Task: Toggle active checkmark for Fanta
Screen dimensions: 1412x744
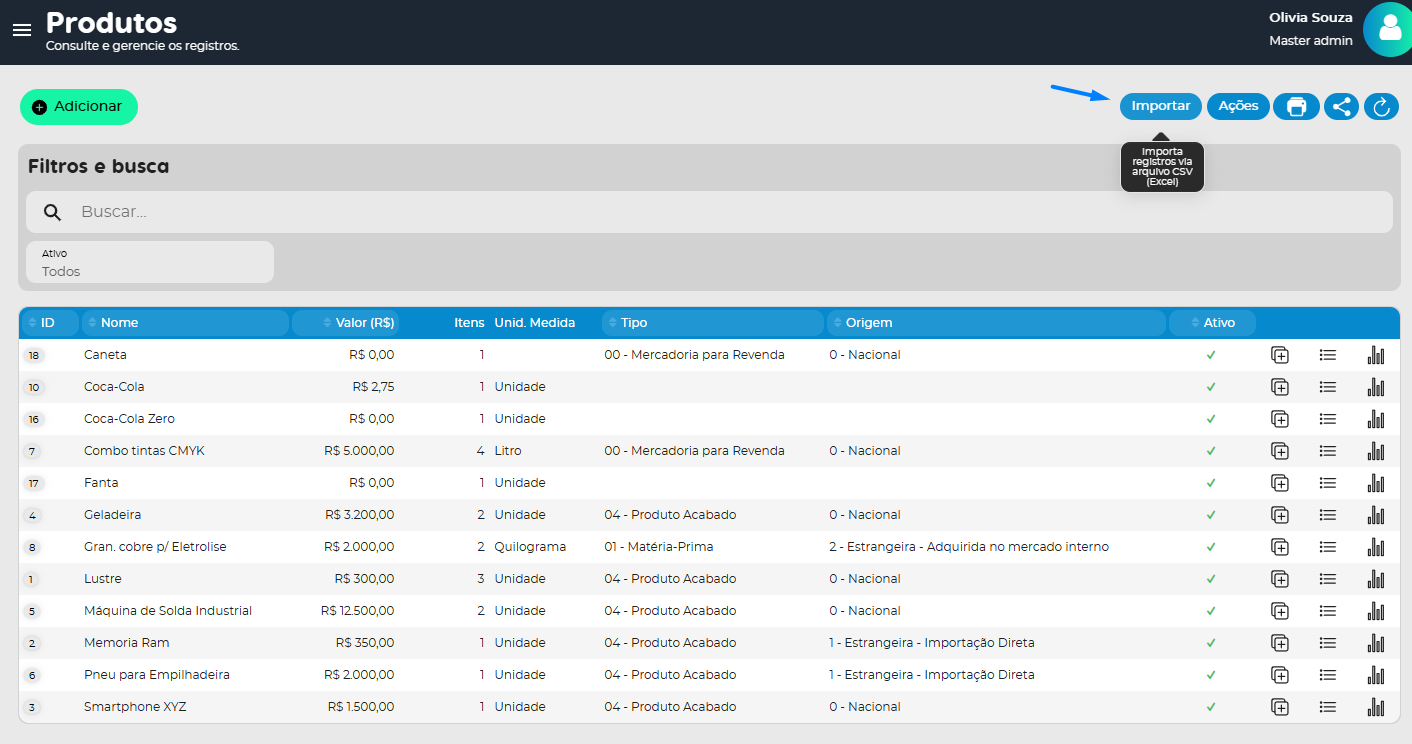Action: tap(1211, 483)
